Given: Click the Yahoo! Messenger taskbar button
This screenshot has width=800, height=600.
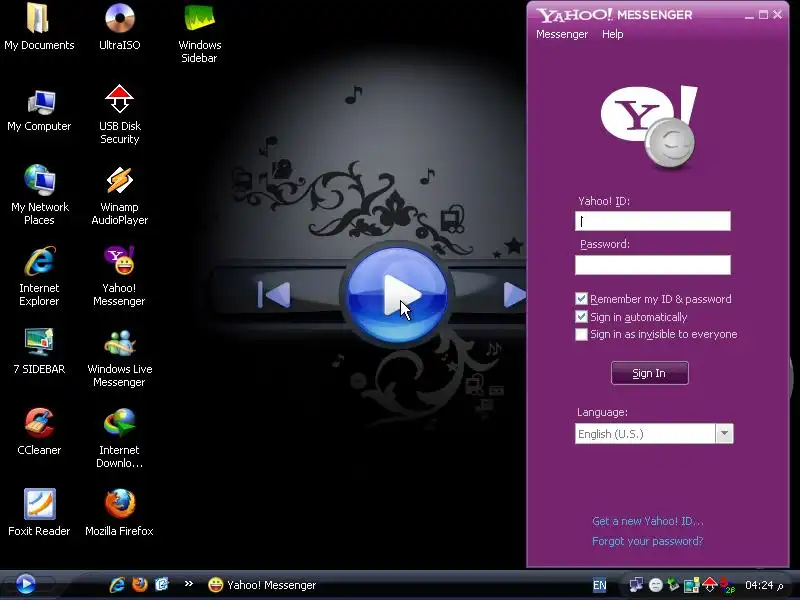Looking at the screenshot, I should click(262, 585).
